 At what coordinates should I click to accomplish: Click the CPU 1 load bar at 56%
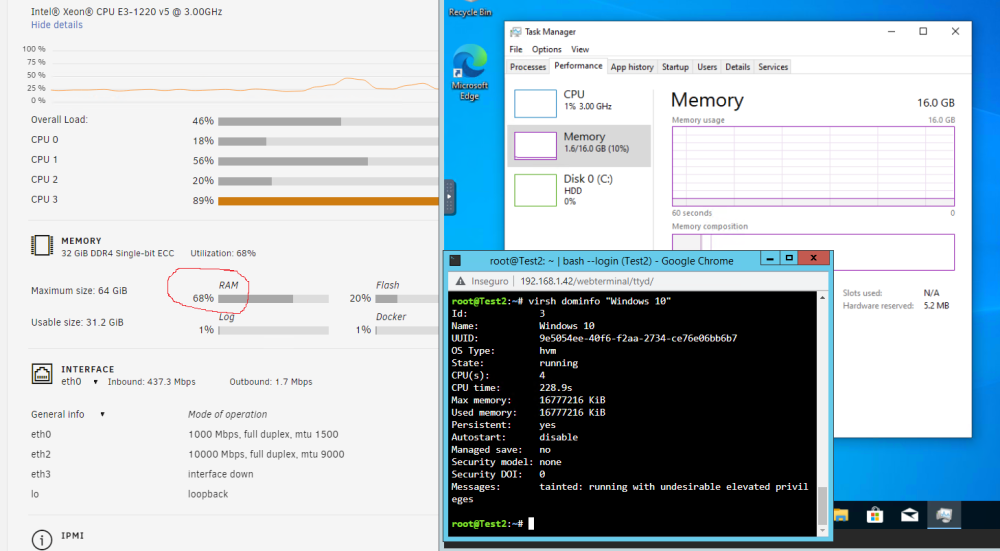tap(328, 161)
